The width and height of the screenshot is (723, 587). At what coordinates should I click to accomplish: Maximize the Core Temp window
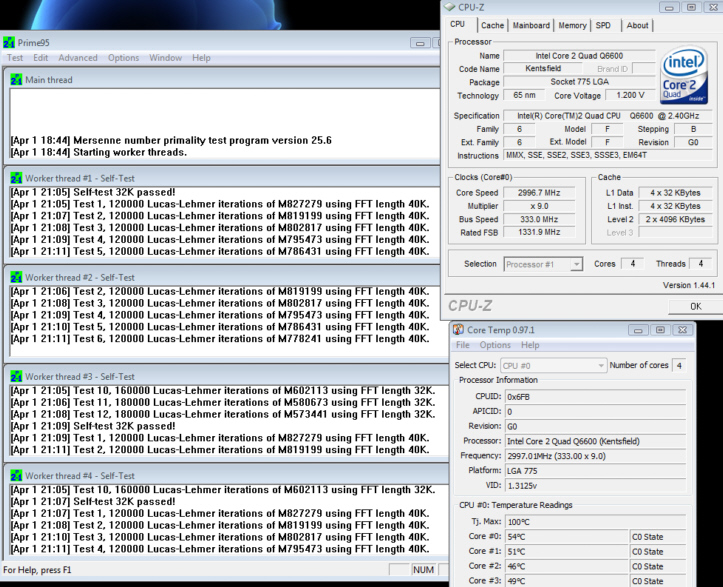tap(660, 330)
